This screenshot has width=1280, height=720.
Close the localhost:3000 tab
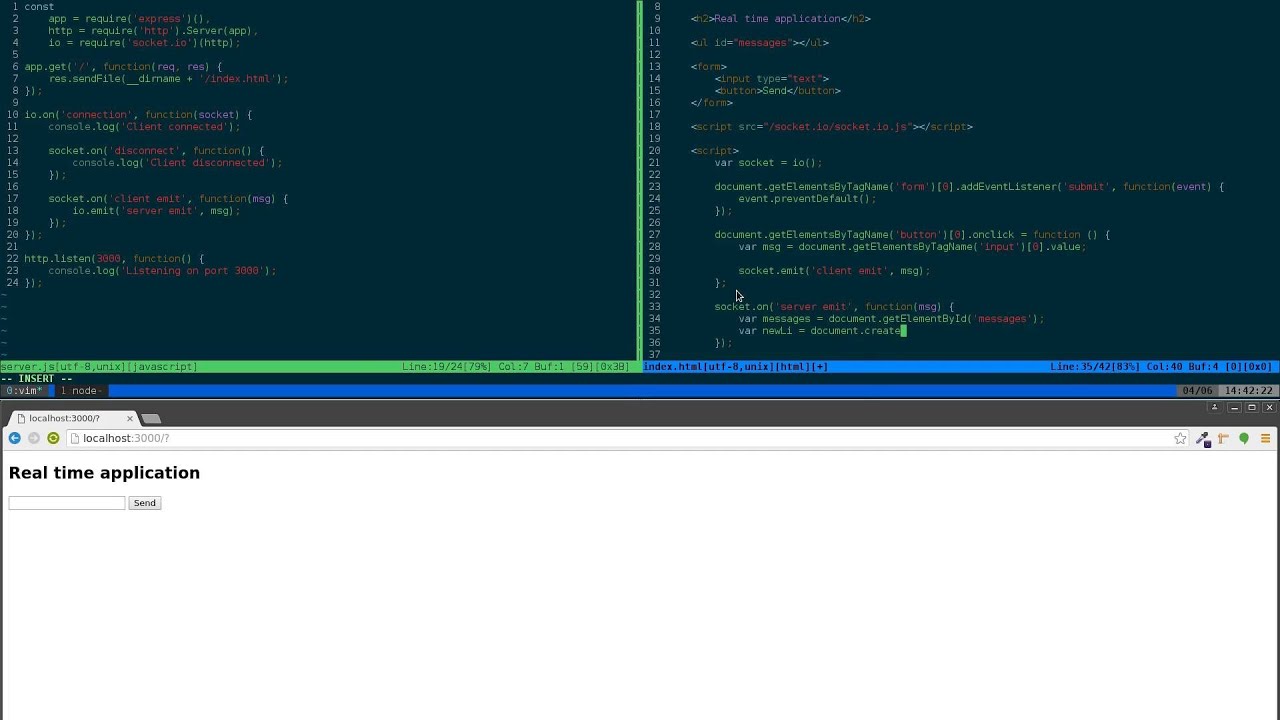coord(129,418)
